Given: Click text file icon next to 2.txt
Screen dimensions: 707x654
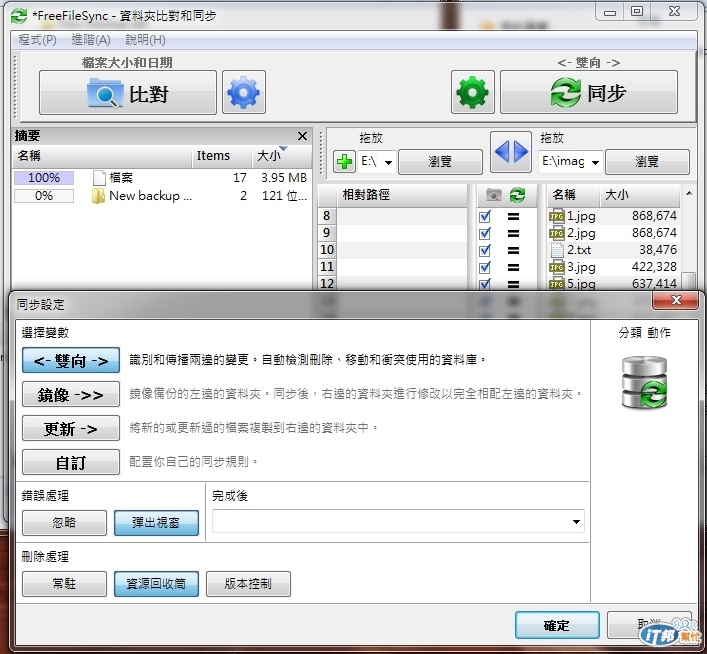Looking at the screenshot, I should coord(557,250).
